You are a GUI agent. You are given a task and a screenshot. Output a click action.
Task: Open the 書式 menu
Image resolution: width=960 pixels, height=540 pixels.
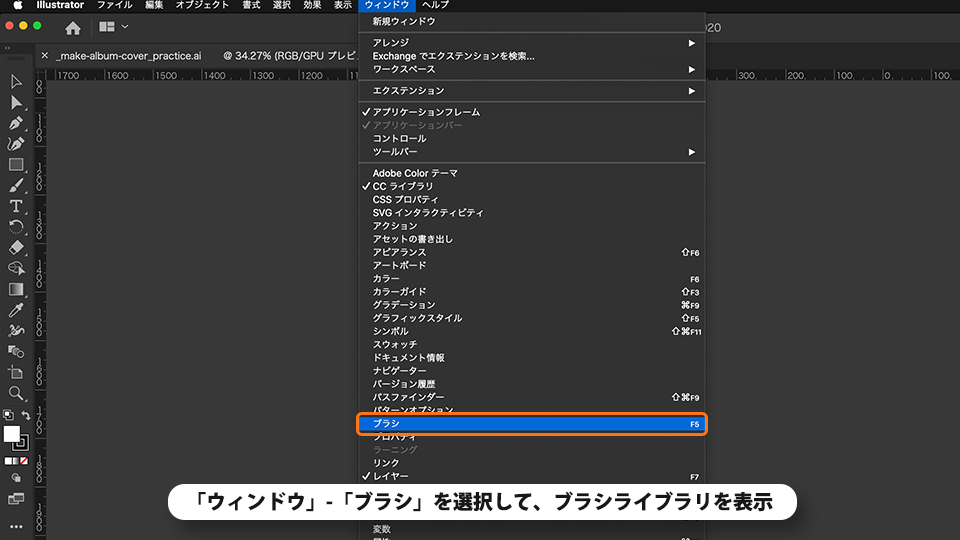point(251,5)
